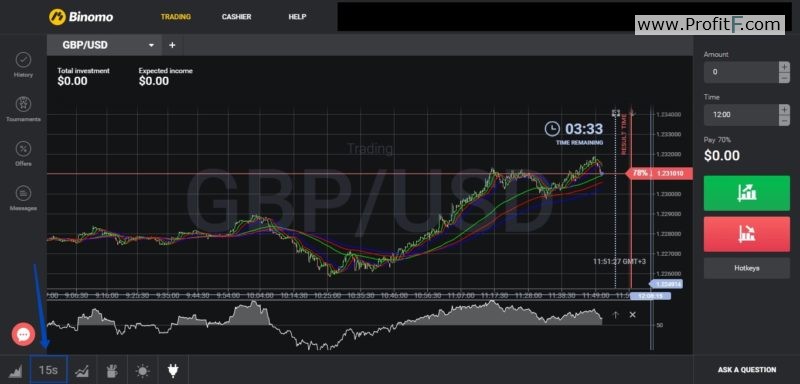Screen dimensions: 800x384
Task: Open the Offers percent icon
Action: click(x=23, y=148)
